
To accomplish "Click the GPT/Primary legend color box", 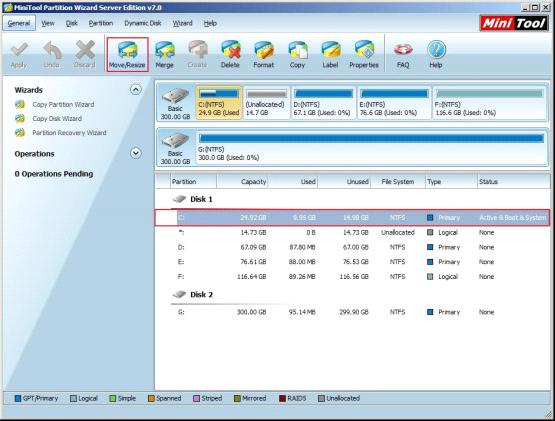I will coord(18,398).
